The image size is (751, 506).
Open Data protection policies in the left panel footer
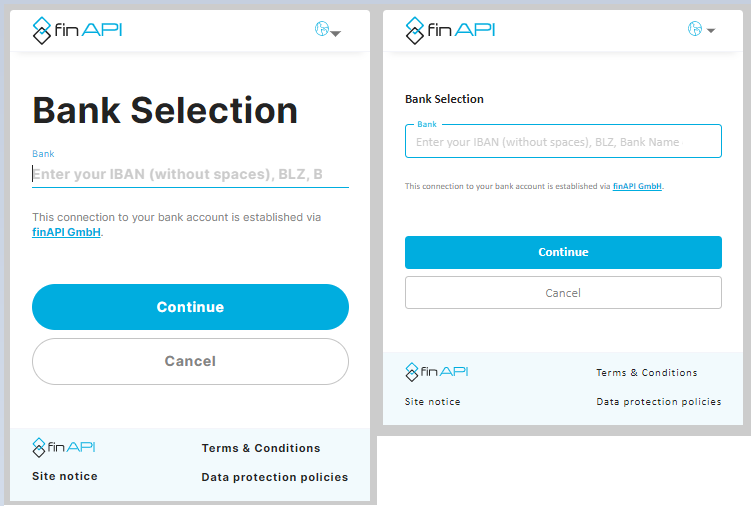coord(275,477)
